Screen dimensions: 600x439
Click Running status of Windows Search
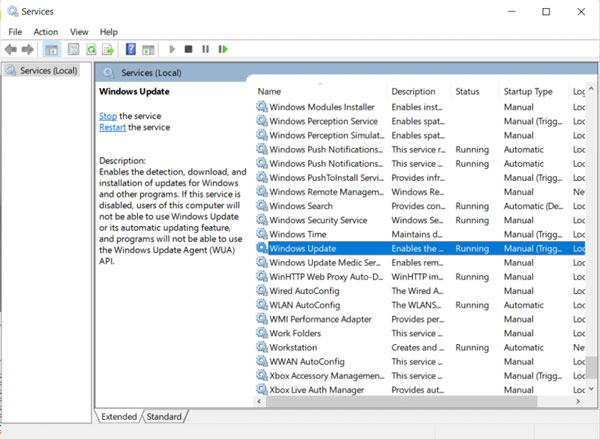(472, 206)
